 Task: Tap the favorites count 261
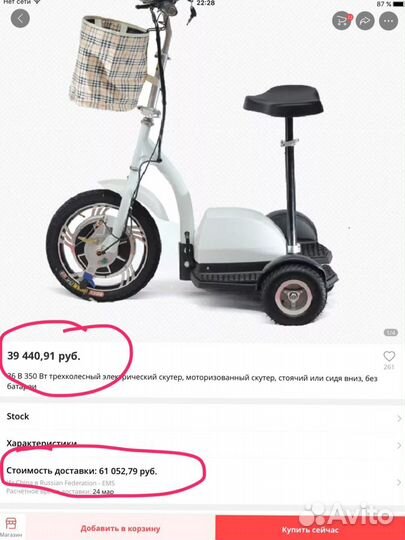pyautogui.click(x=389, y=367)
